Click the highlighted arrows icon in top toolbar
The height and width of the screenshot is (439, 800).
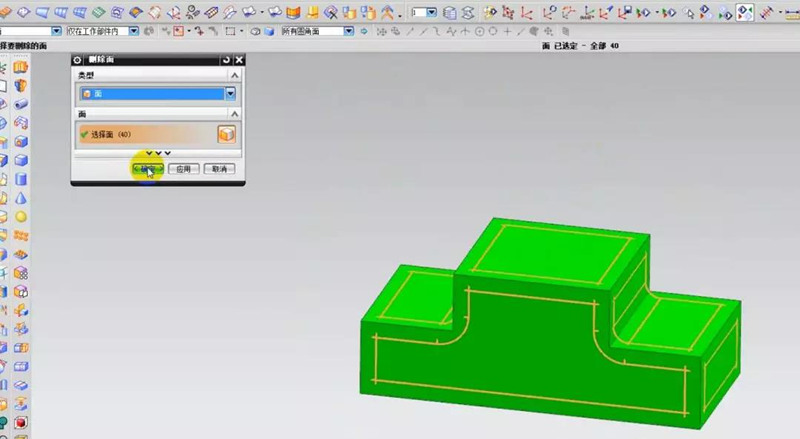coord(745,12)
